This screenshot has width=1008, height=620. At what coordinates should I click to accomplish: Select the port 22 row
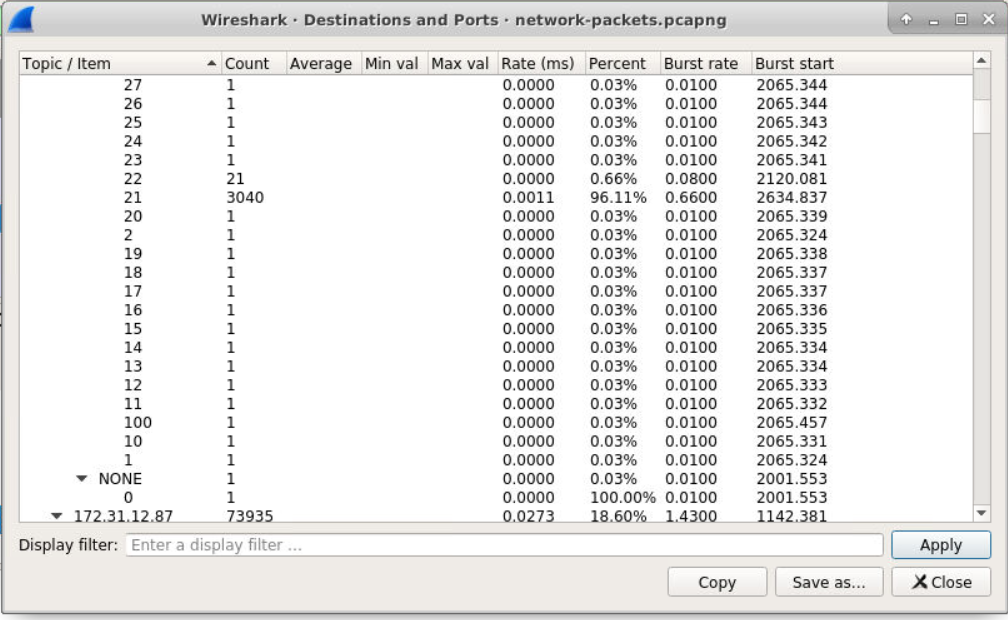pos(132,179)
